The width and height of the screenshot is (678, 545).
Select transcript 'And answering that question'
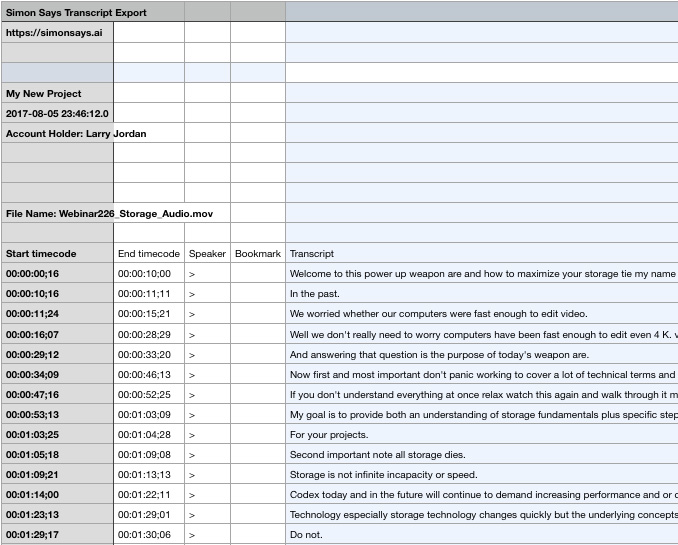click(482, 354)
